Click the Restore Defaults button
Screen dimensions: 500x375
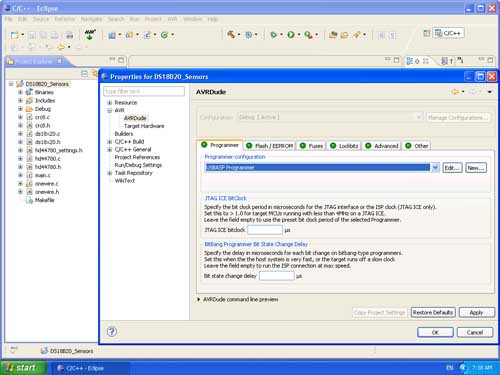pyautogui.click(x=433, y=312)
